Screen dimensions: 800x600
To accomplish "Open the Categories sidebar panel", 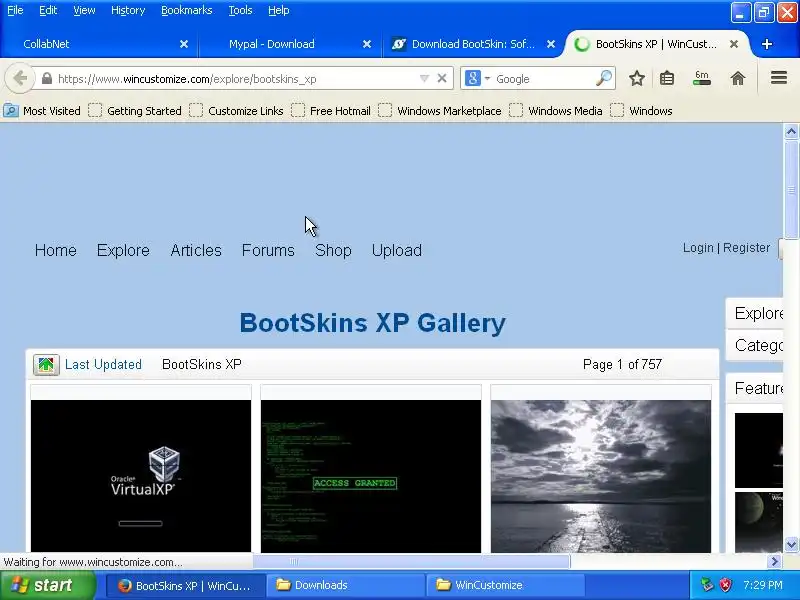I will point(755,345).
